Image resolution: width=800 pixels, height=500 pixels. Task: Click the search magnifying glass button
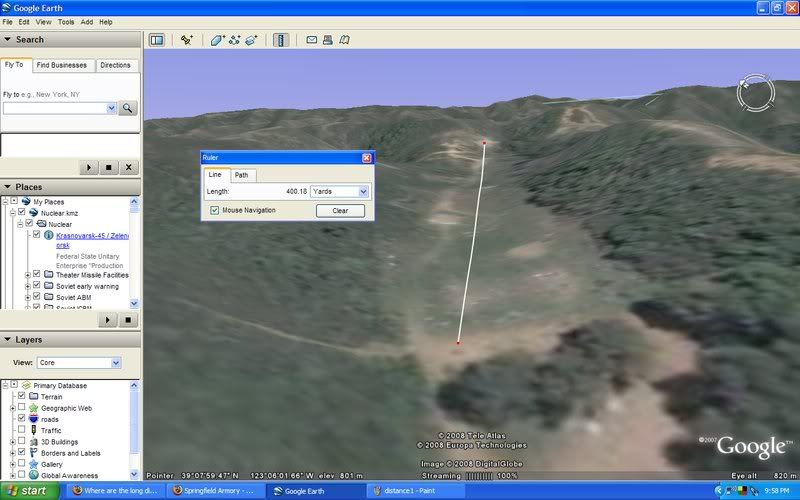(x=128, y=108)
